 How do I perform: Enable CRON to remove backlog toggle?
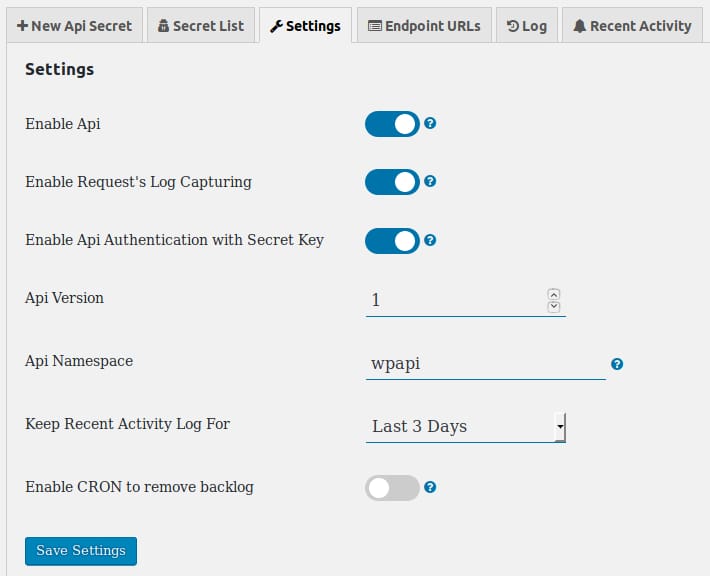[392, 488]
